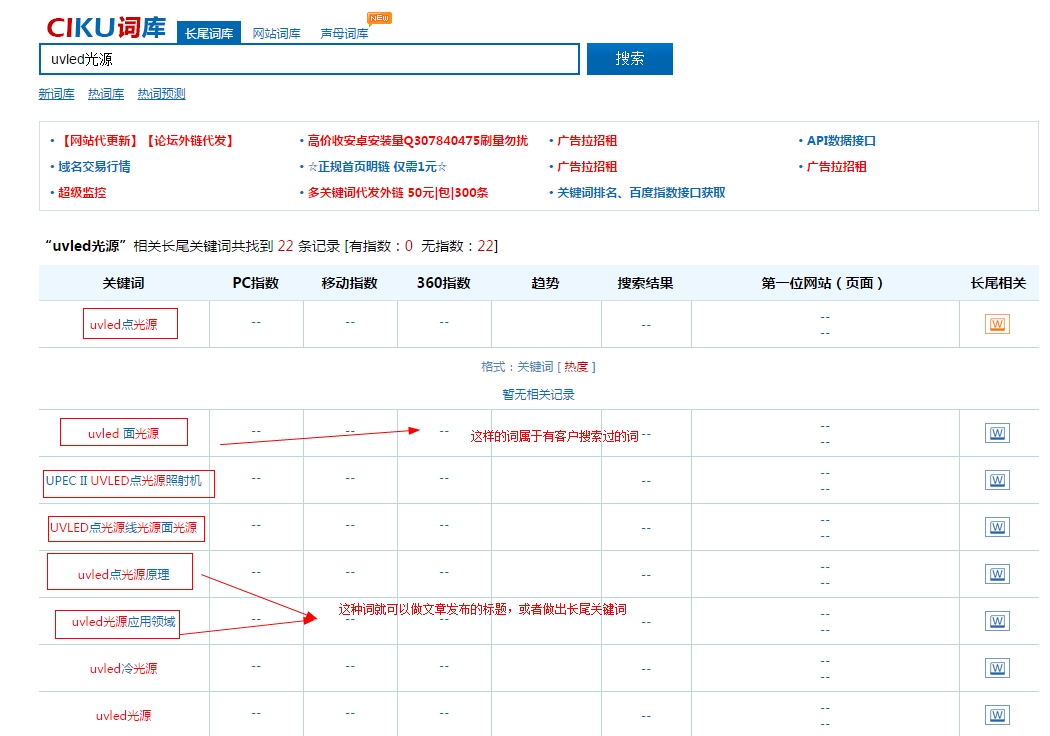Open long-tail icon for uvled 面光源 row

point(997,433)
